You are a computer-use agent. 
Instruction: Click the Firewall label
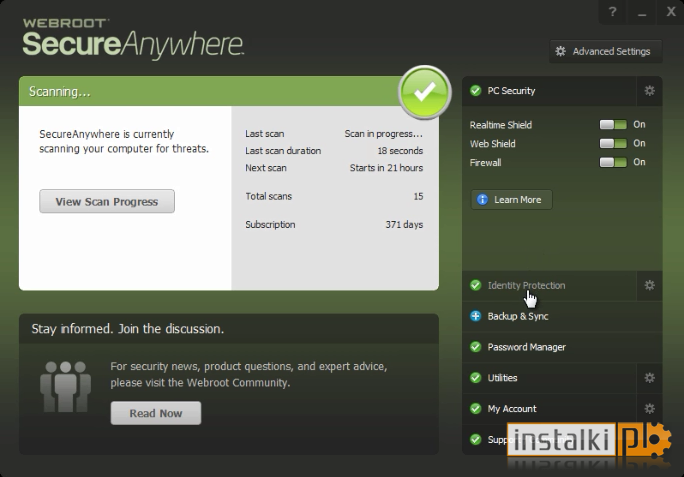(x=486, y=163)
